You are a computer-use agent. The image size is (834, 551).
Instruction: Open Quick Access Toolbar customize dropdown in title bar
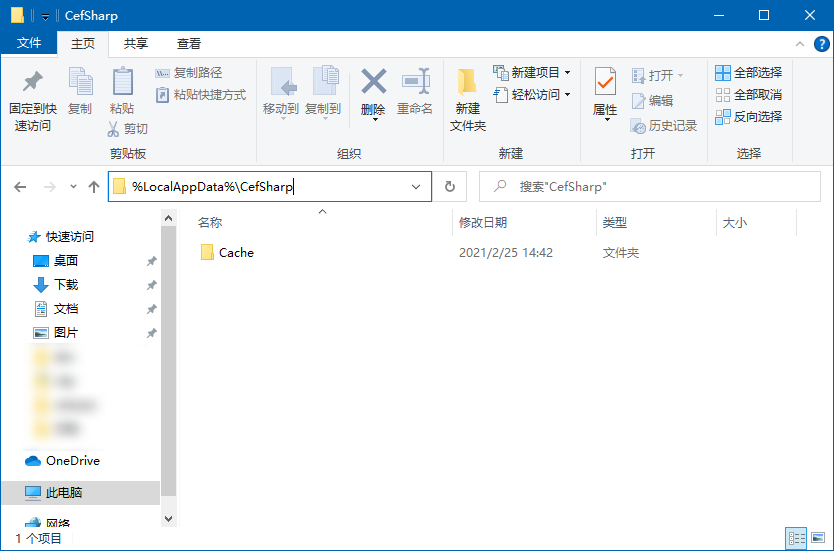[45, 16]
